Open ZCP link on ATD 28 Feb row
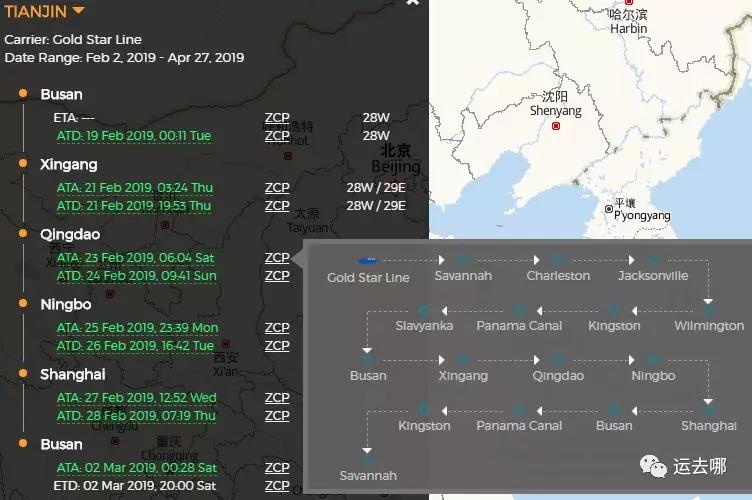752x500 pixels. pos(277,416)
